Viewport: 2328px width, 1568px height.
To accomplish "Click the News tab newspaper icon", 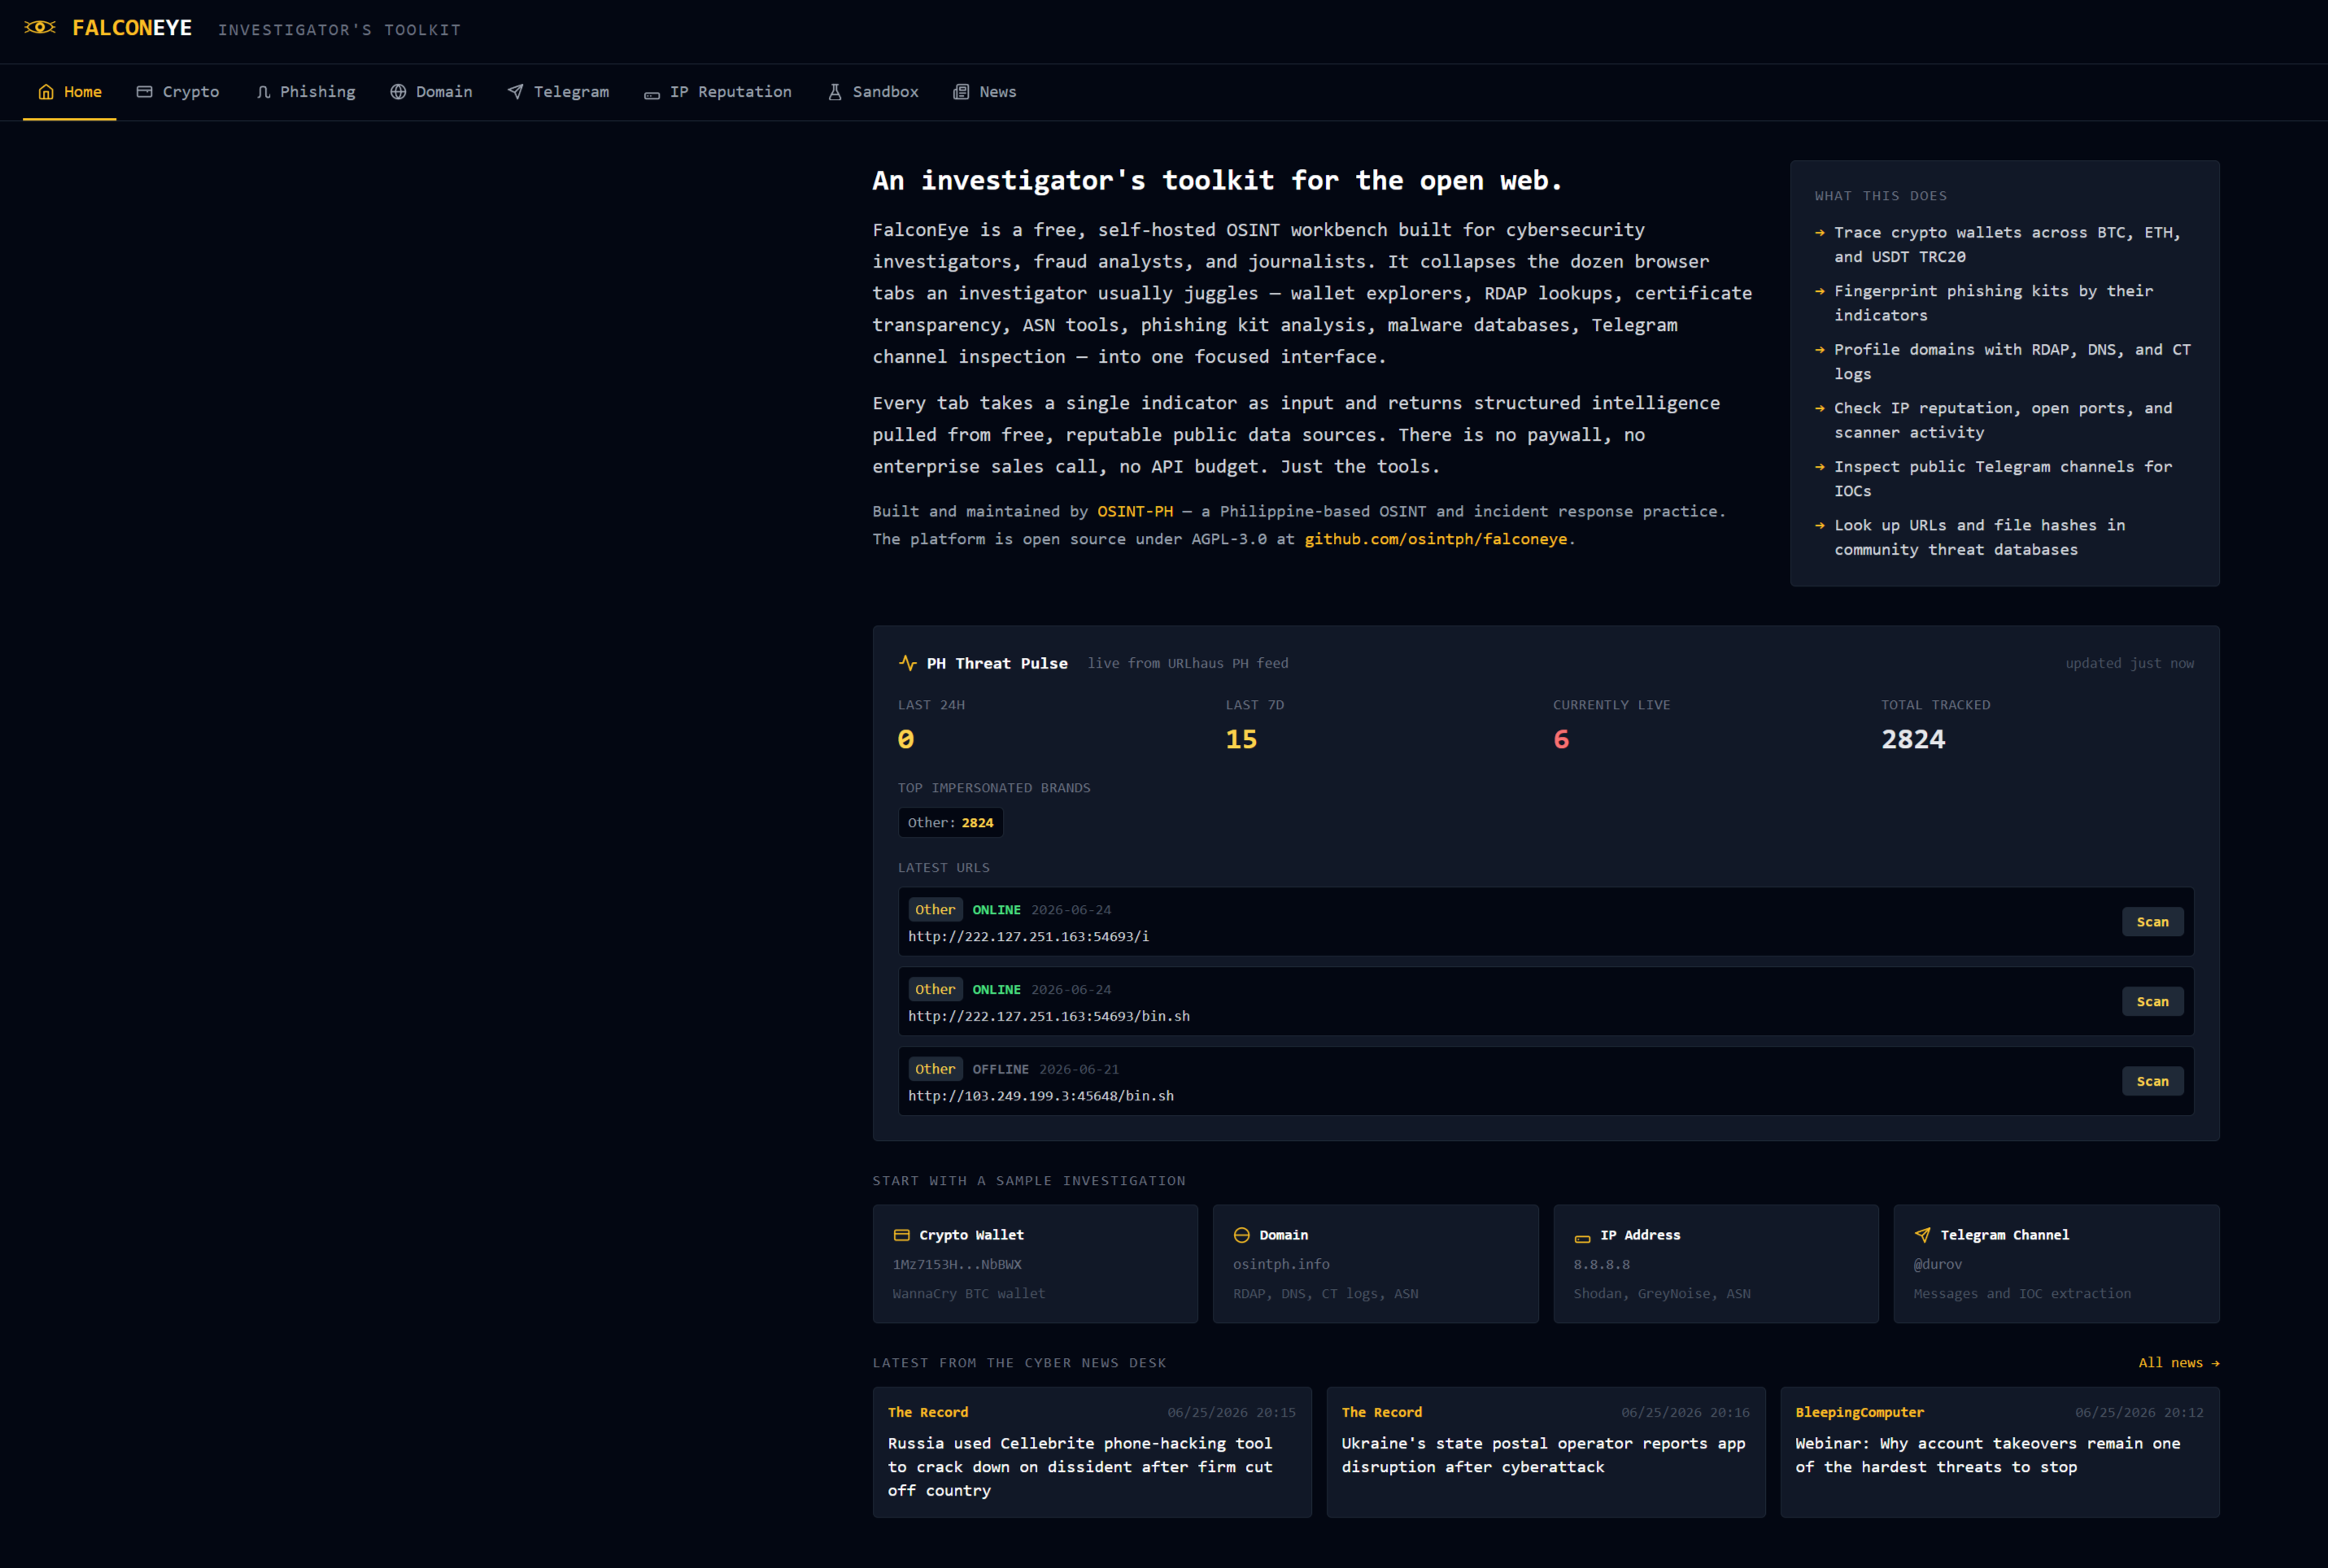I will click(961, 92).
